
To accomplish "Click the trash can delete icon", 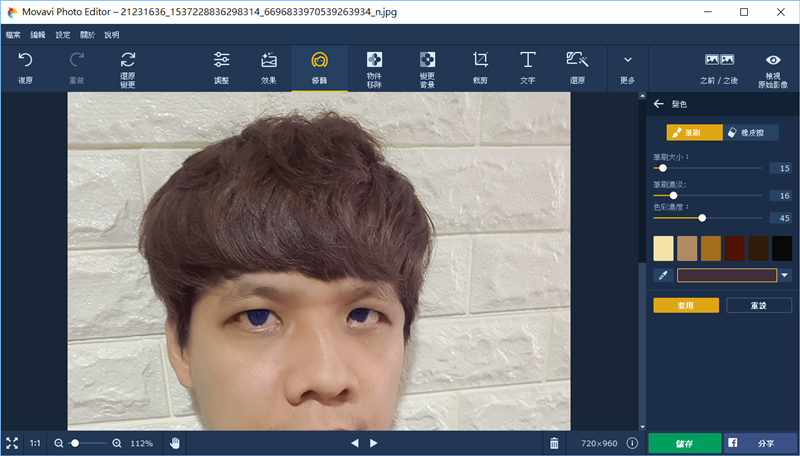I will (554, 443).
